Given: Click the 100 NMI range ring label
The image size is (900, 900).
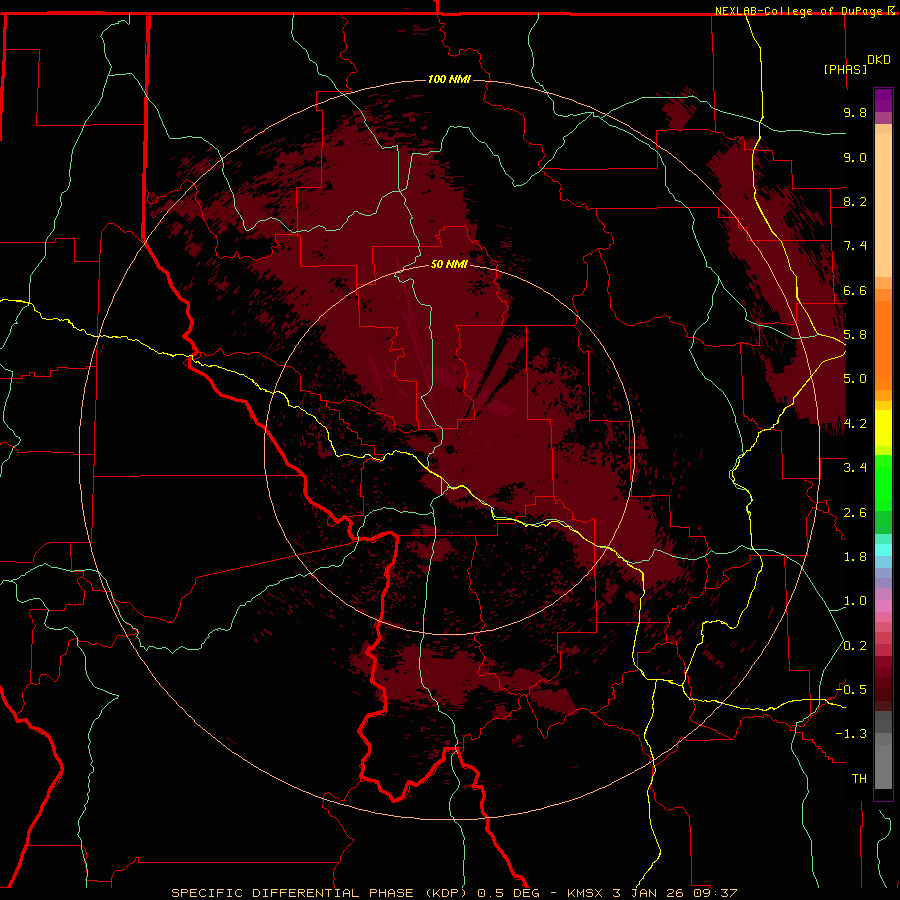Looking at the screenshot, I should click(x=449, y=79).
